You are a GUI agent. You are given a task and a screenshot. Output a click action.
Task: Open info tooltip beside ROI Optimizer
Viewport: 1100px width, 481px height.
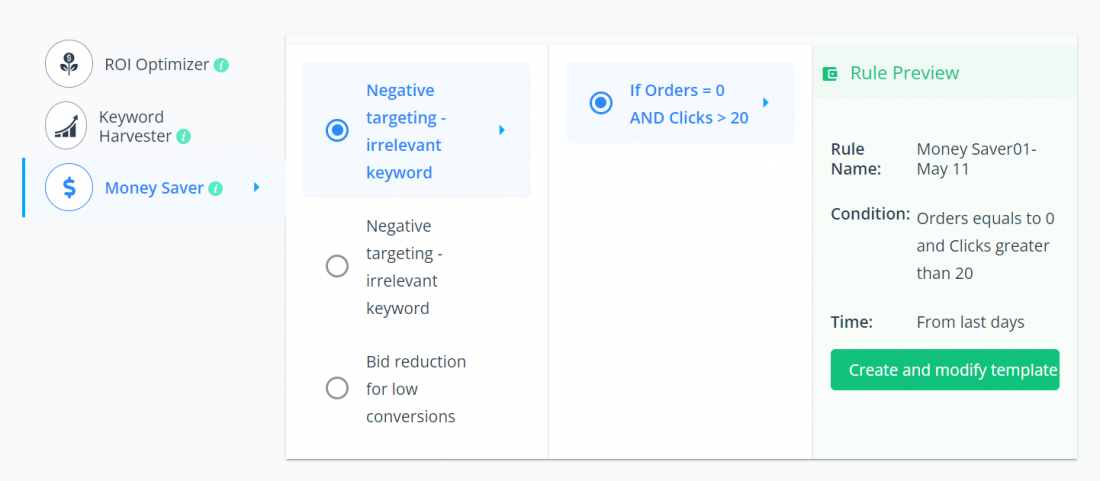(x=221, y=65)
